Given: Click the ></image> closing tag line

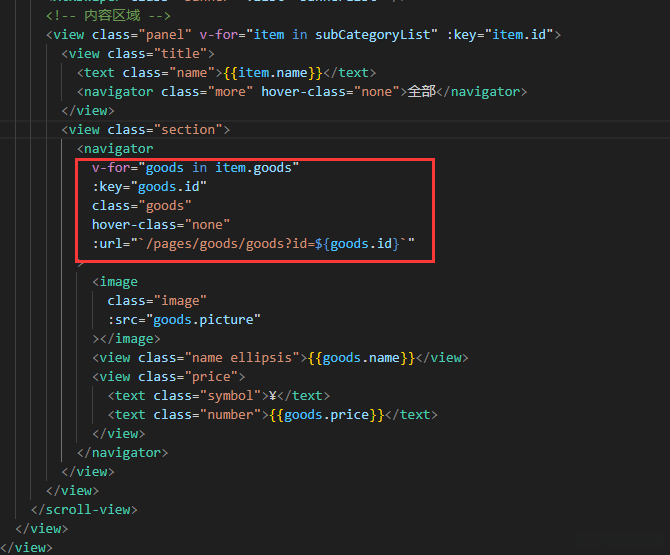Looking at the screenshot, I should [x=126, y=339].
